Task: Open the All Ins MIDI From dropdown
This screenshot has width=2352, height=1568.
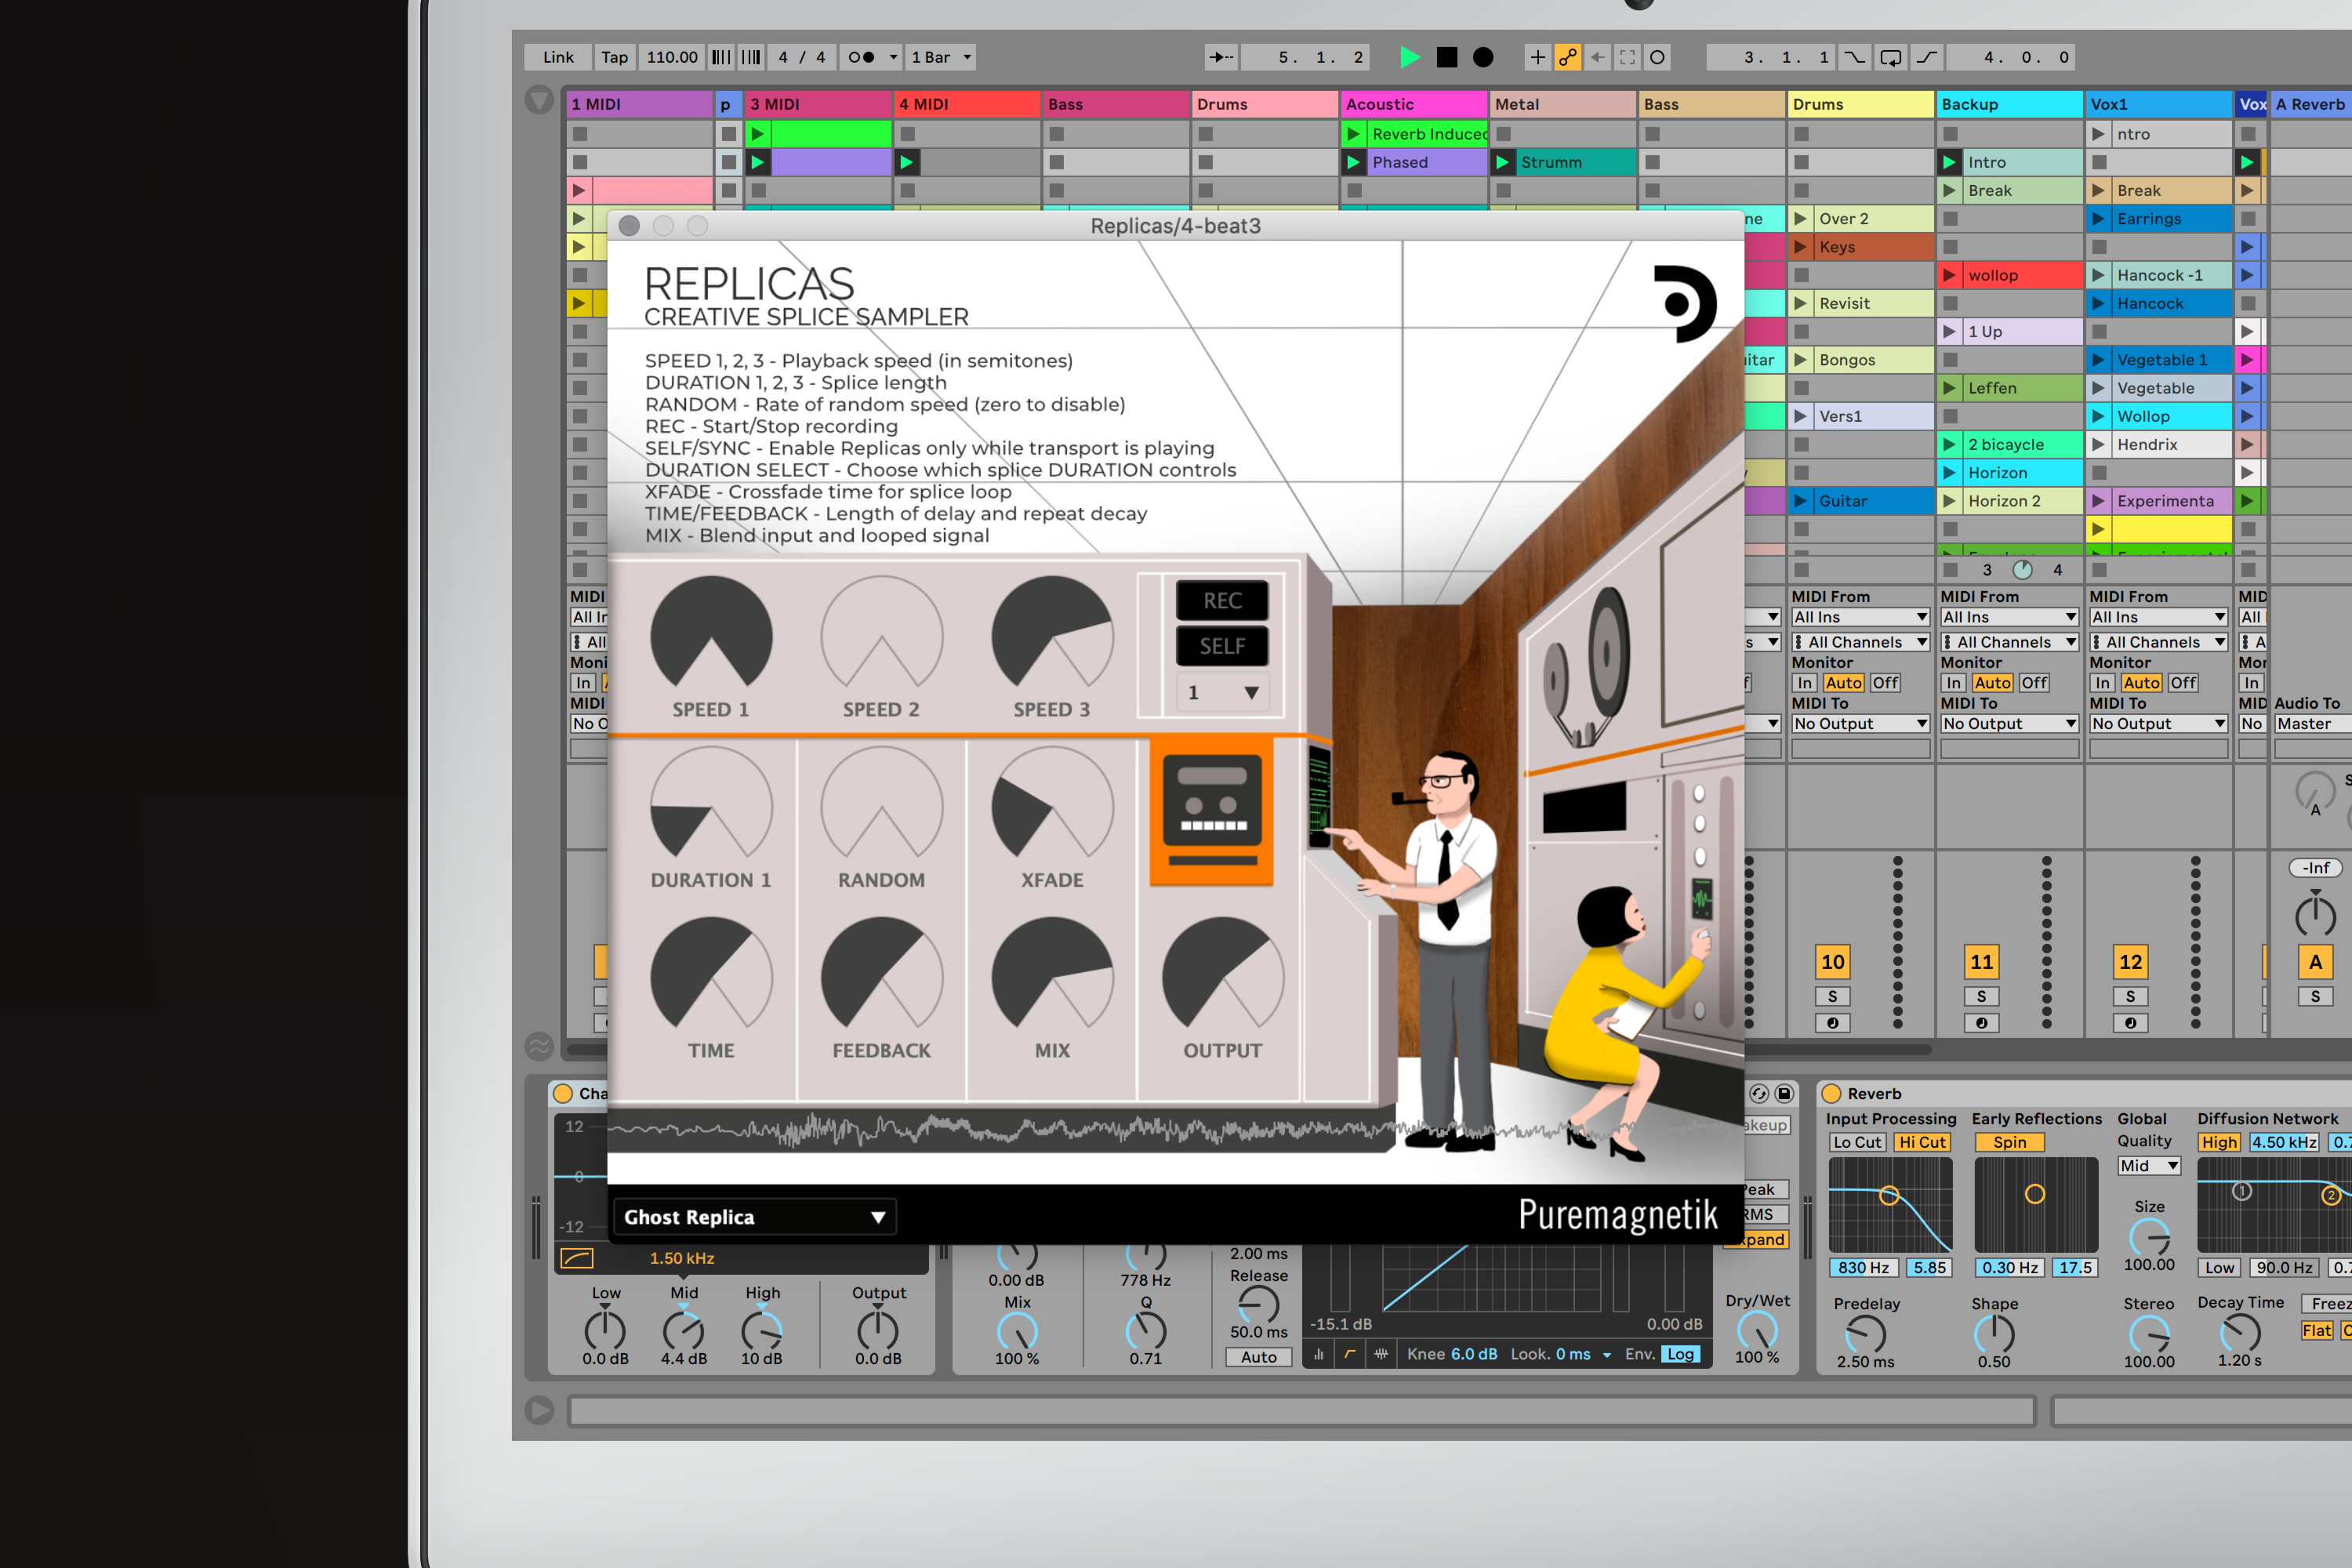Action: coord(1860,617)
